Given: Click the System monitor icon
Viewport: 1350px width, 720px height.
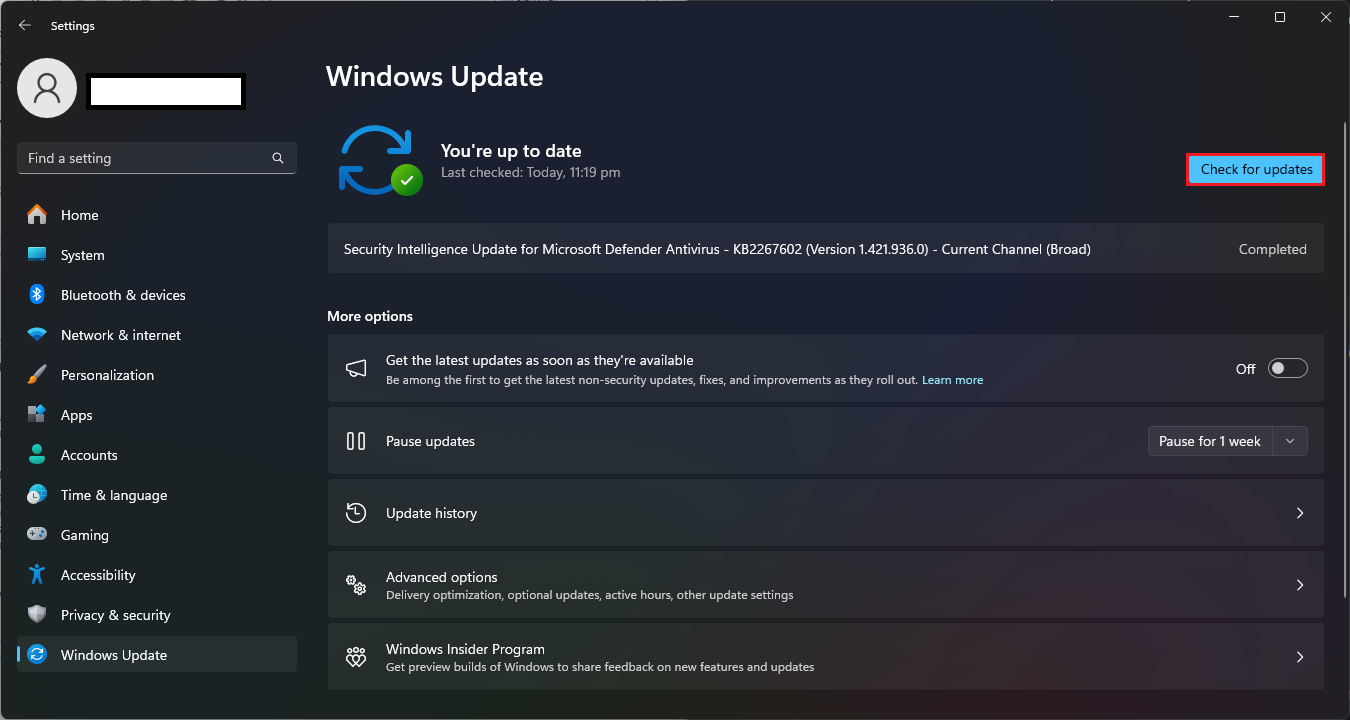Looking at the screenshot, I should coord(37,255).
